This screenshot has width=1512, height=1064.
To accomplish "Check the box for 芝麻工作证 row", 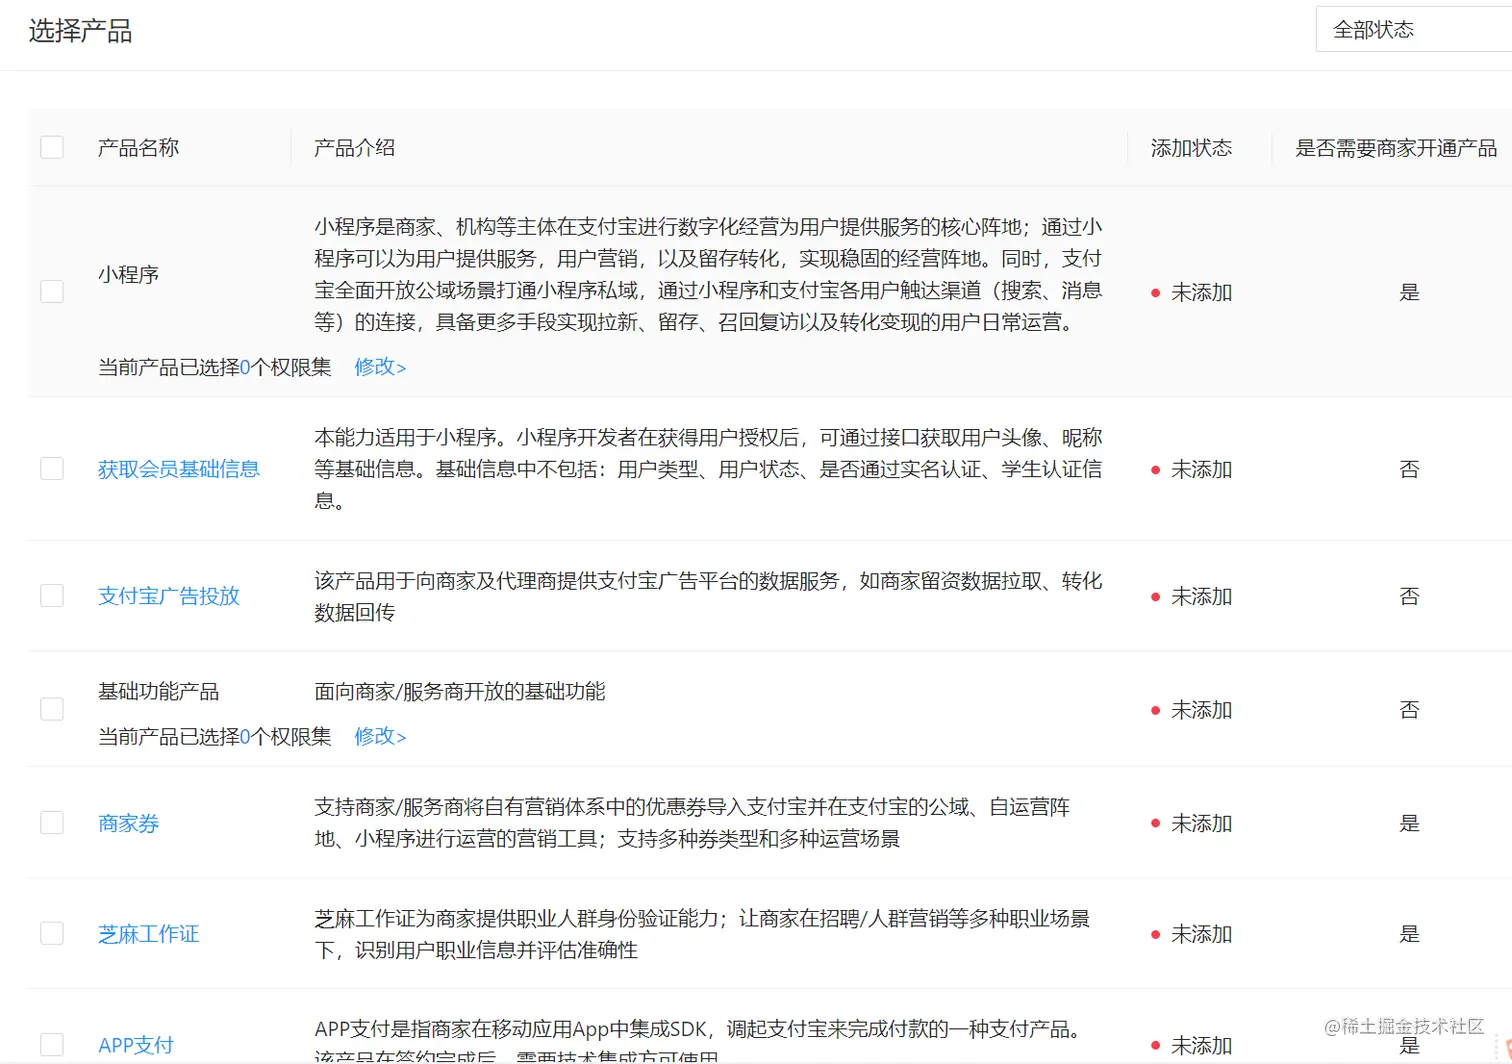I will (52, 933).
